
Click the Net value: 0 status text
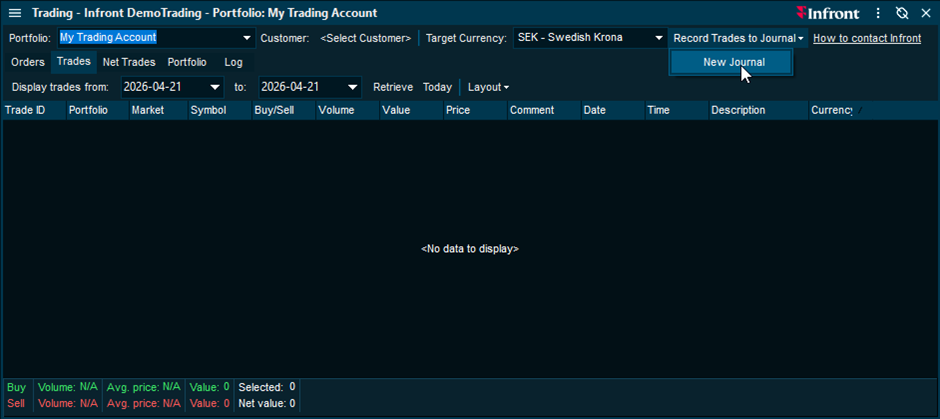tap(267, 403)
